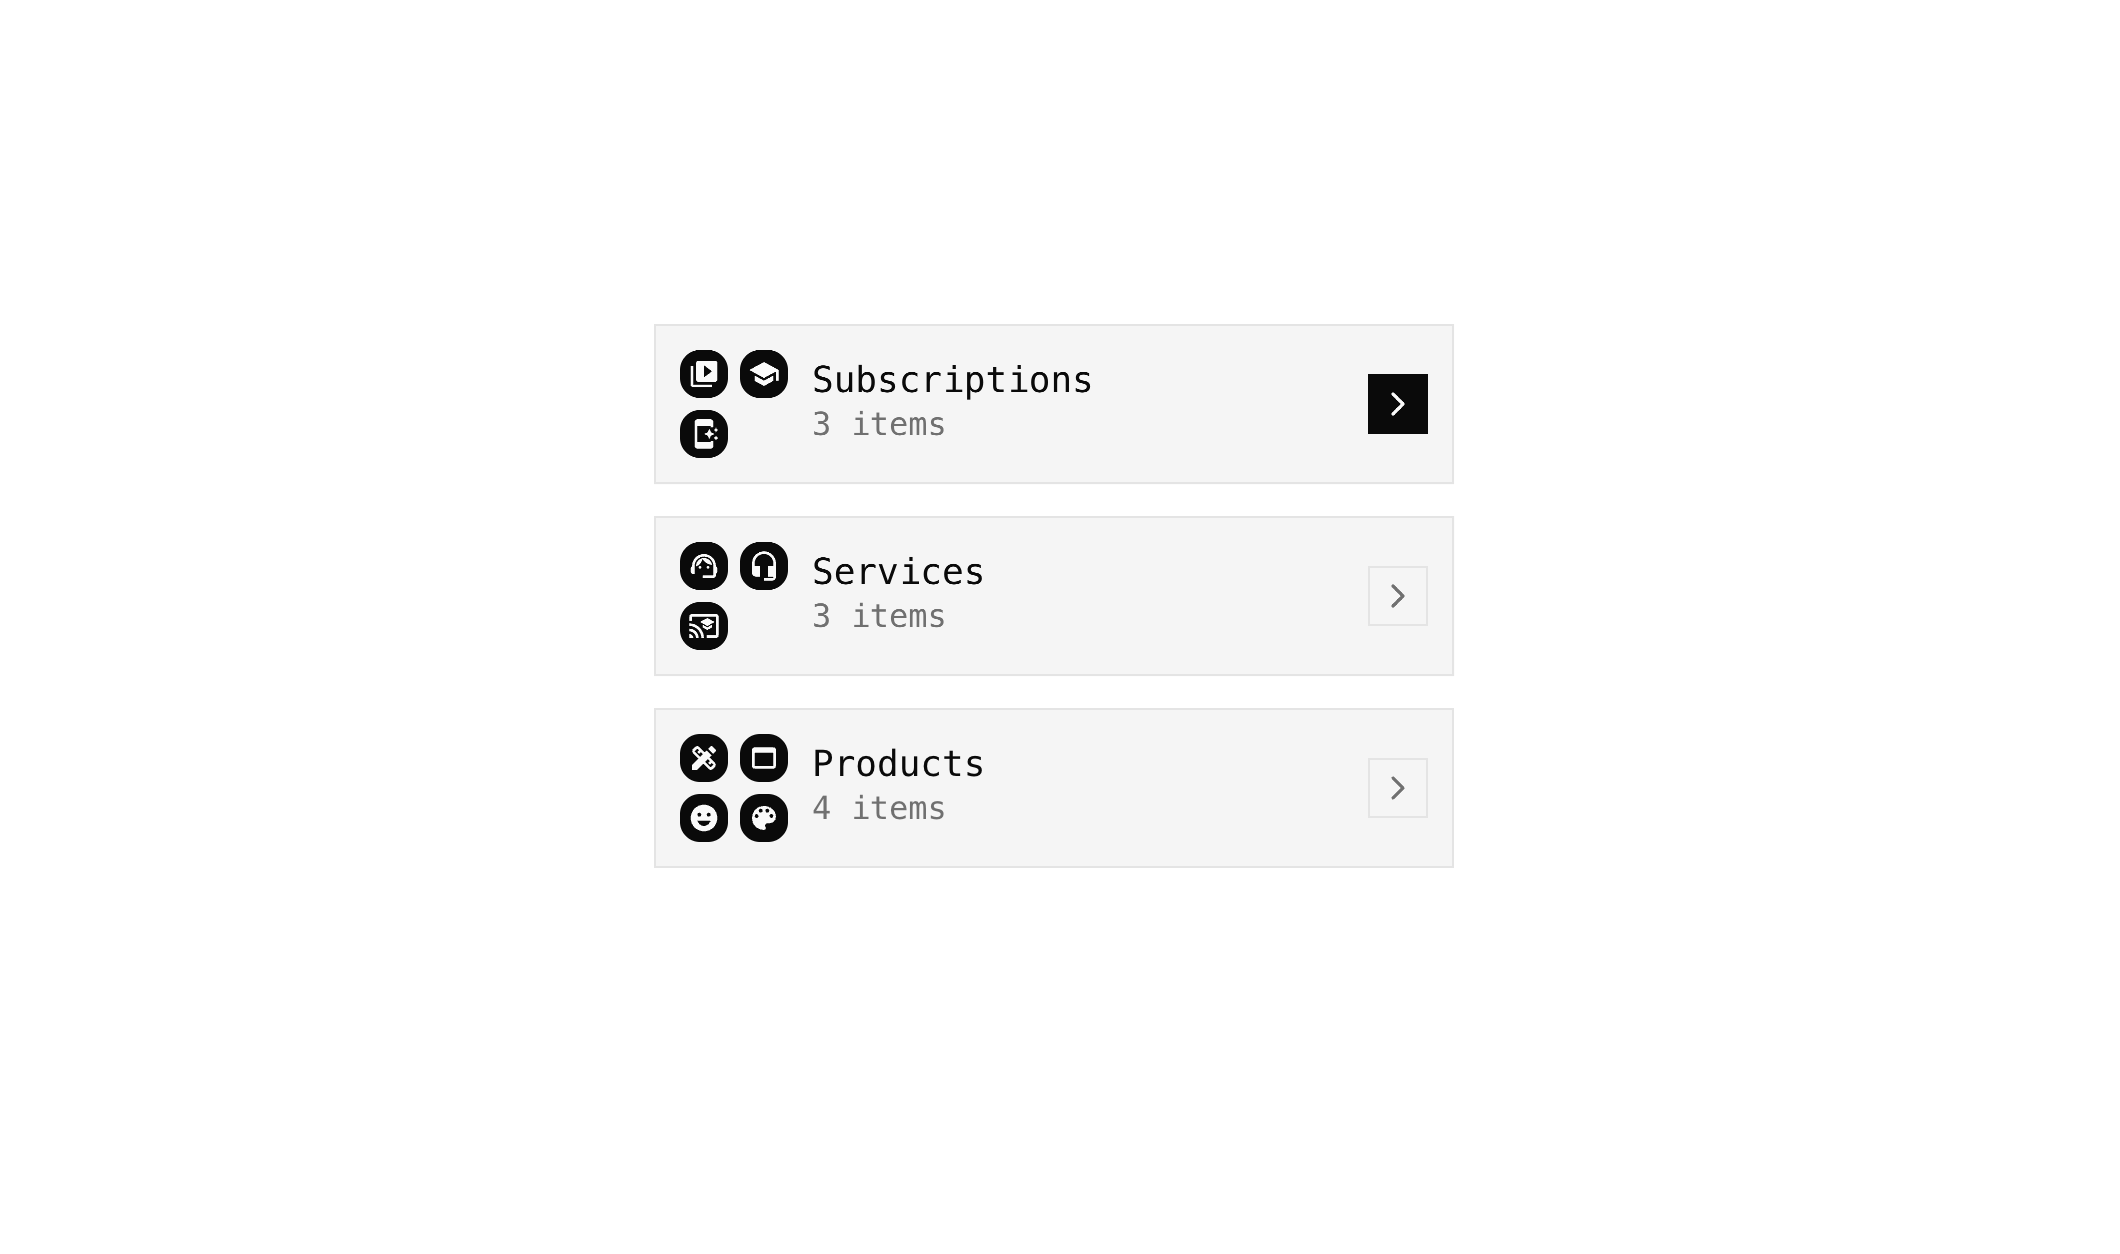Click the support agent face icon
The height and width of the screenshot is (1254, 2120).
coord(704,566)
